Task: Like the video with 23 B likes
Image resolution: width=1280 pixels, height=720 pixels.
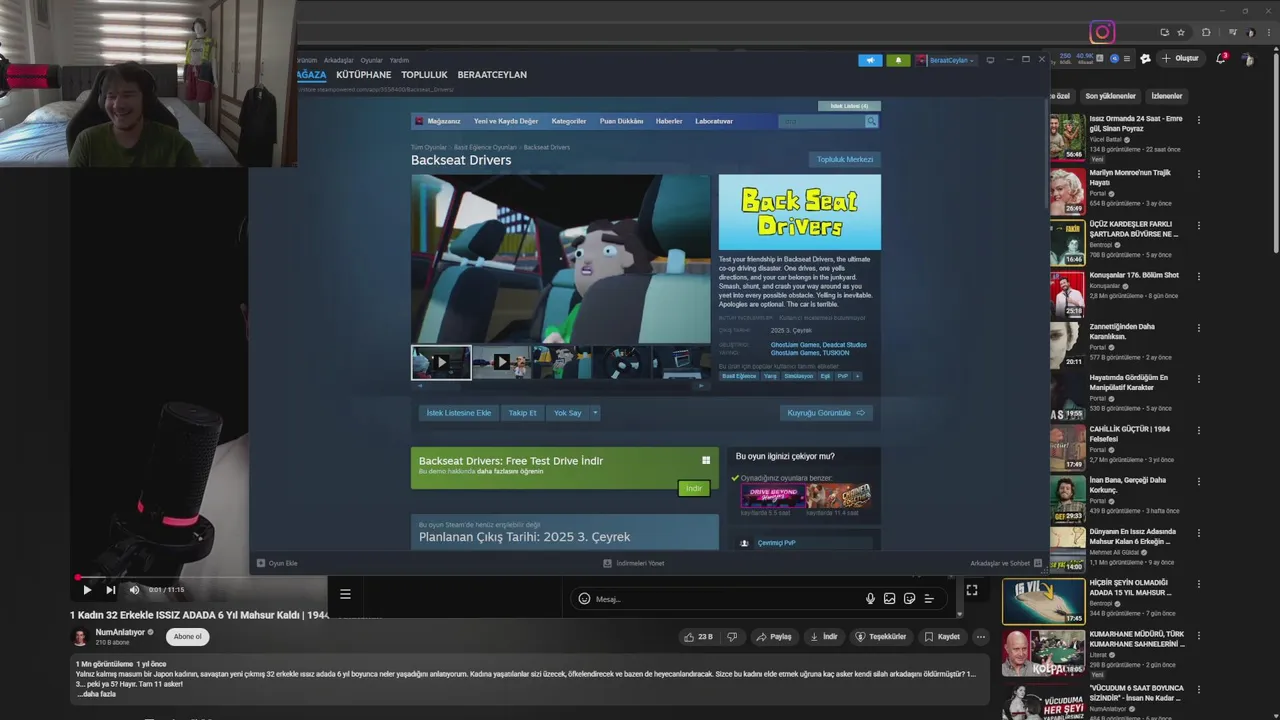Action: [x=699, y=637]
